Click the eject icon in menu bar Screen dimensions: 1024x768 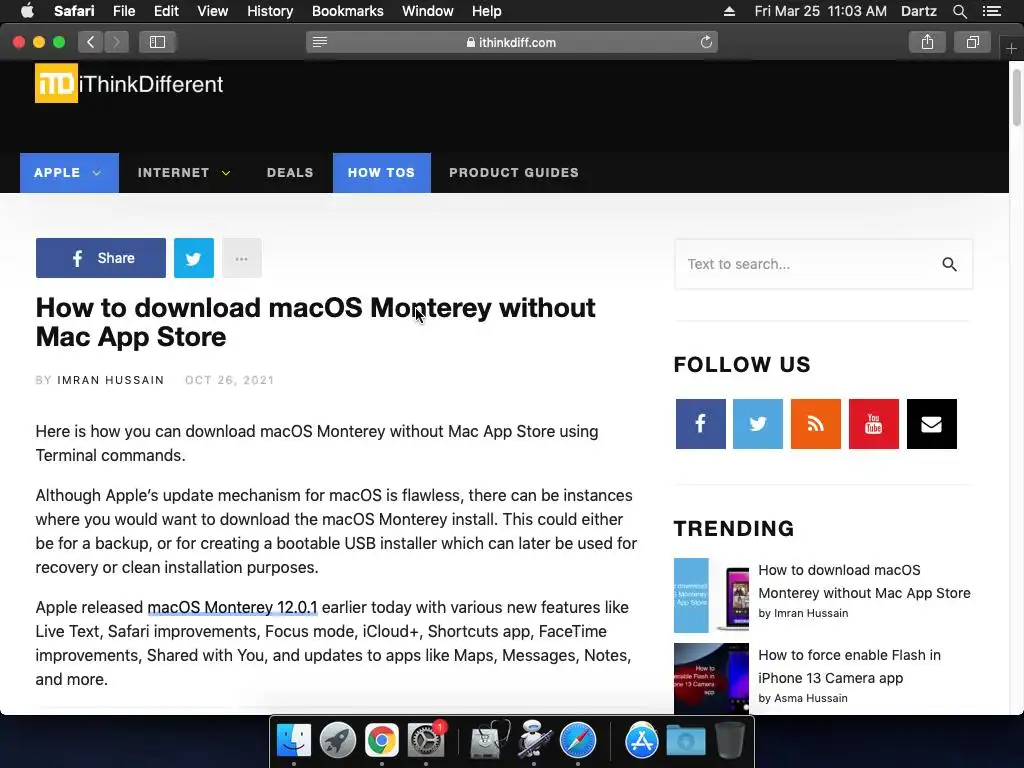tap(729, 11)
